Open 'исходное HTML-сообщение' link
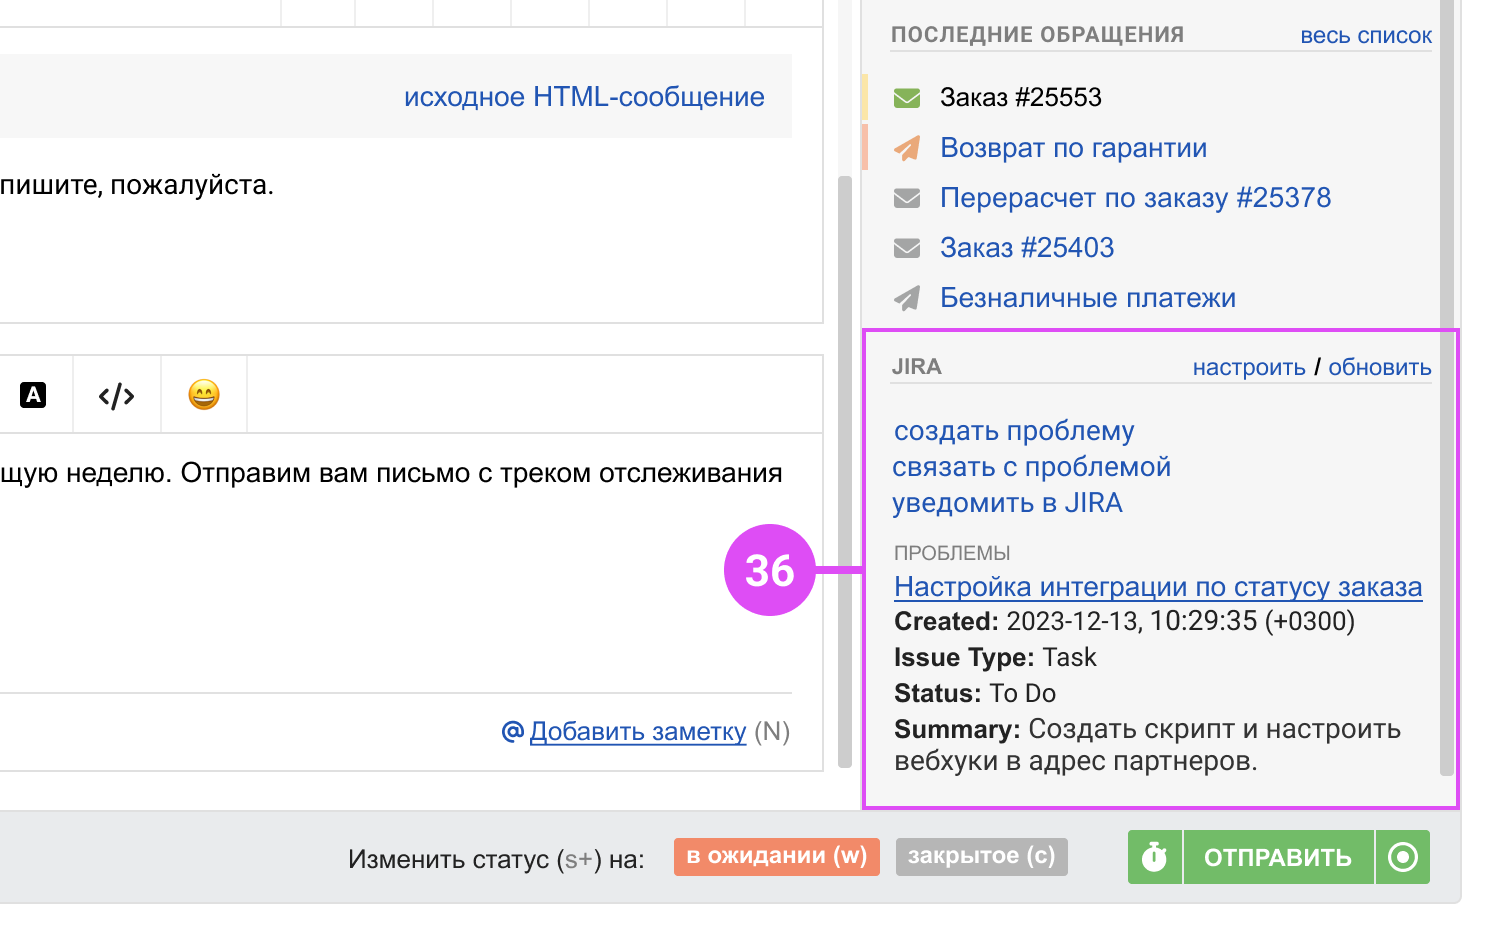1502x944 pixels. tap(584, 97)
